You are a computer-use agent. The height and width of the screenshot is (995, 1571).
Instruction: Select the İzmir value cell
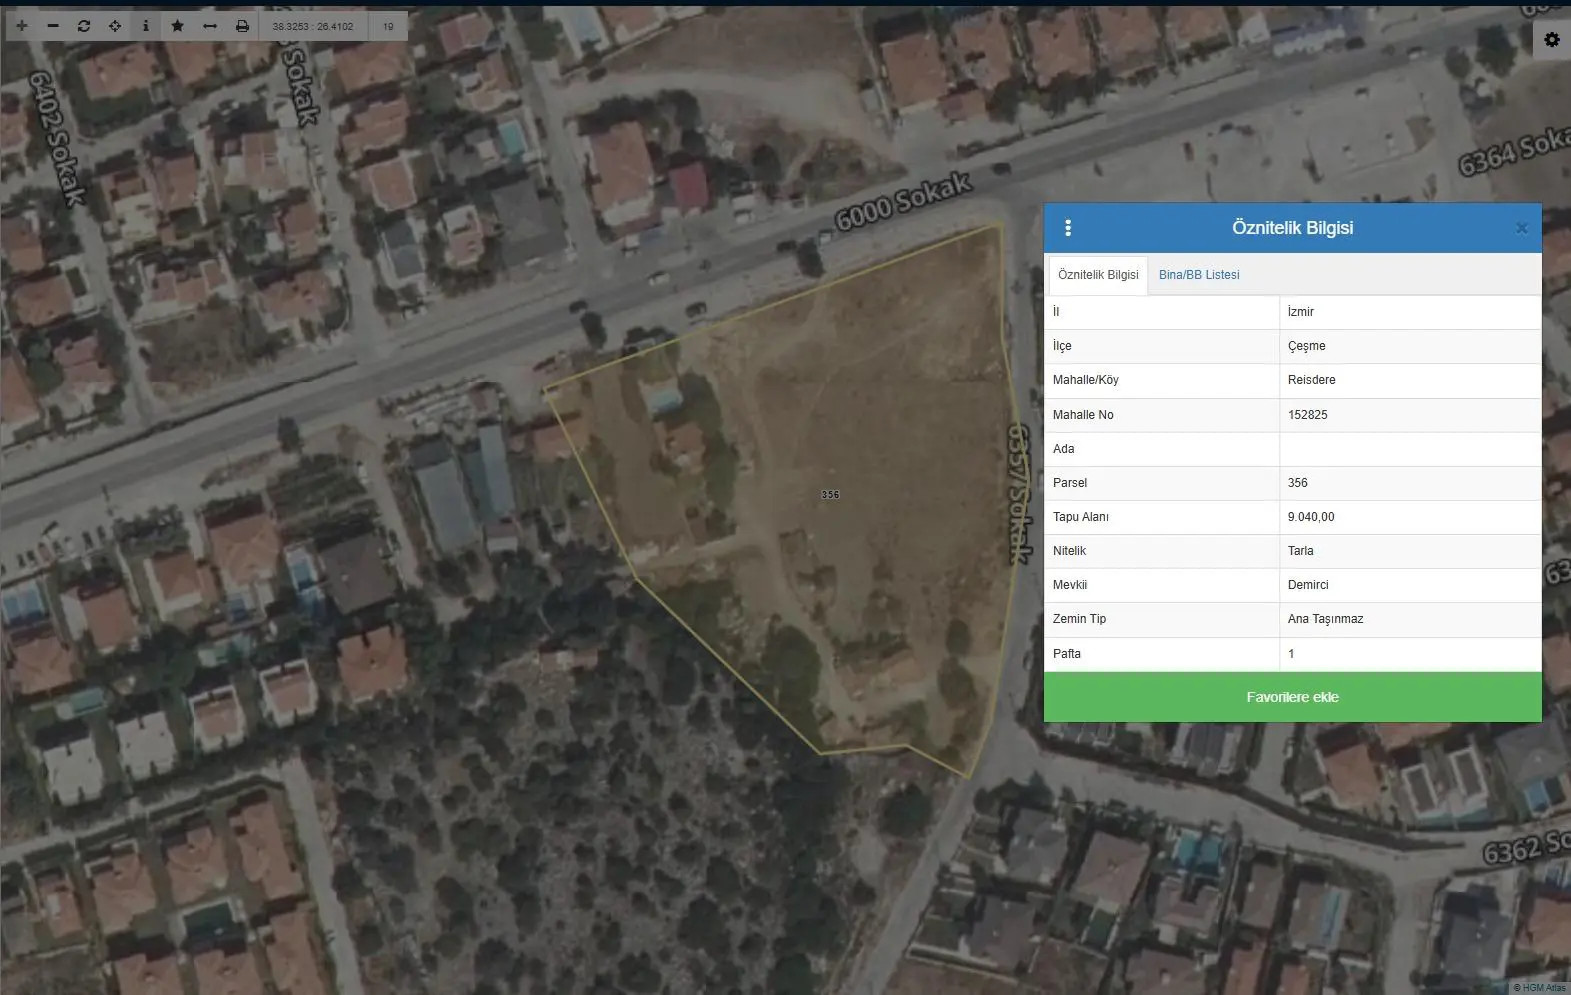pyautogui.click(x=1410, y=312)
